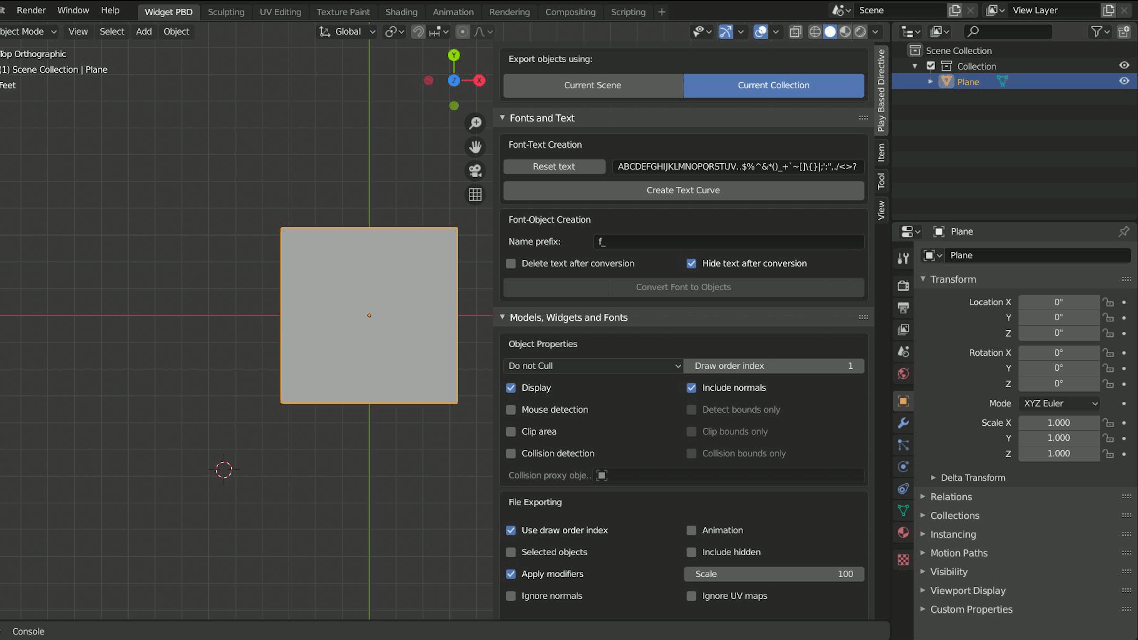Click the Create Text Curve button
The width and height of the screenshot is (1138, 640).
(x=683, y=190)
